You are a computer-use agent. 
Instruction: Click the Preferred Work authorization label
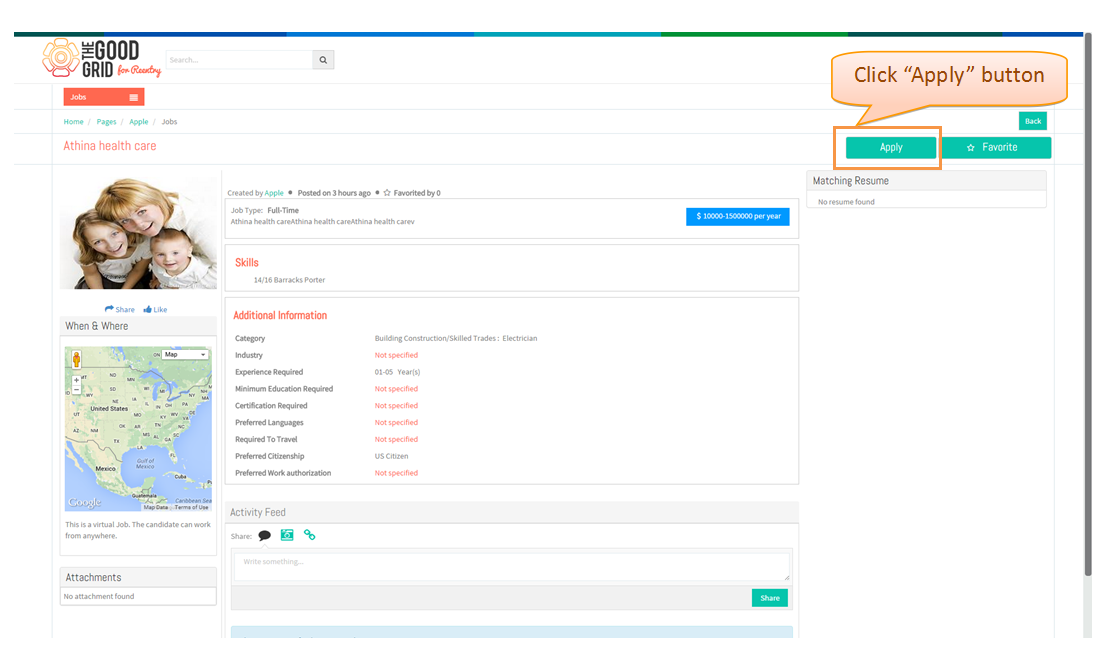pos(283,473)
